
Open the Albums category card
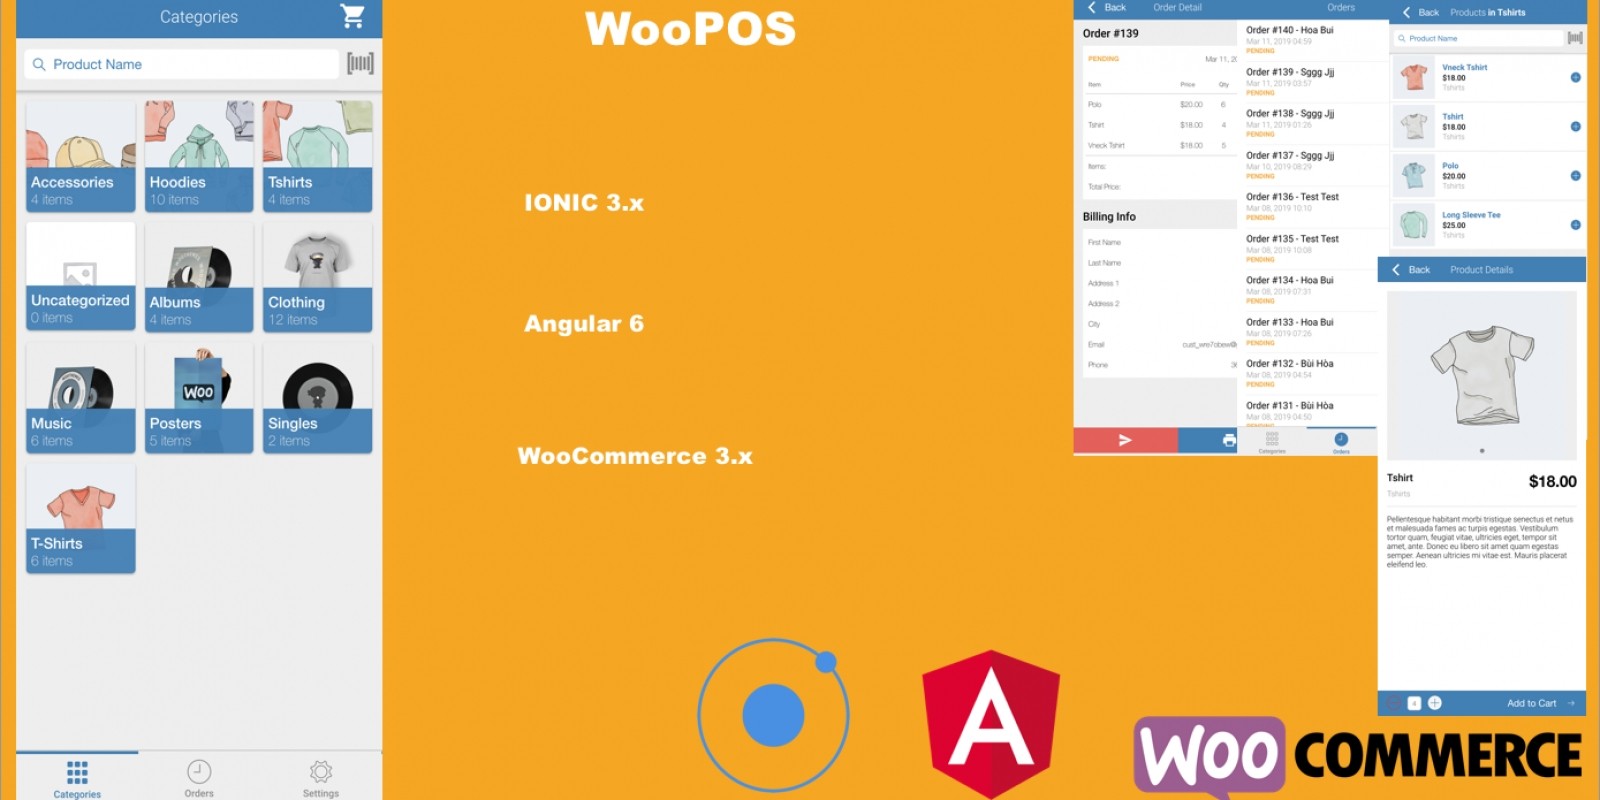[199, 277]
